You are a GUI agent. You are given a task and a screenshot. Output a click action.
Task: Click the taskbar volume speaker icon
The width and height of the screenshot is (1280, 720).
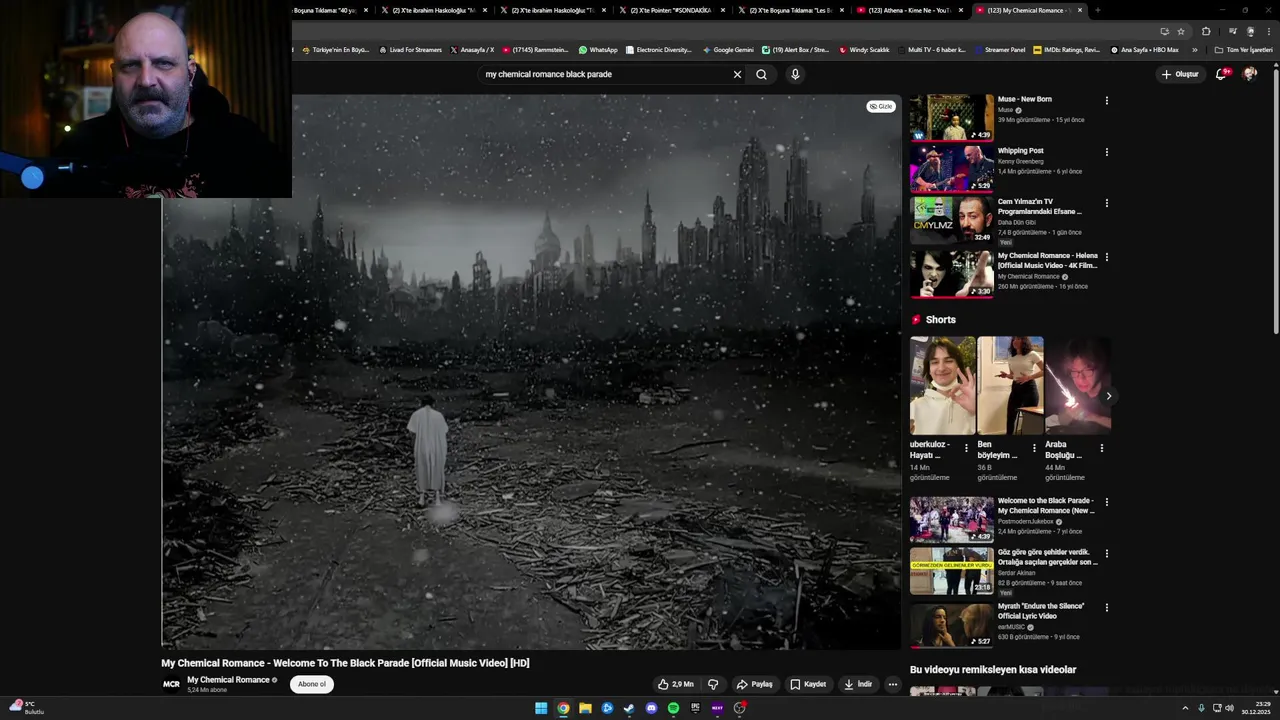point(1229,708)
